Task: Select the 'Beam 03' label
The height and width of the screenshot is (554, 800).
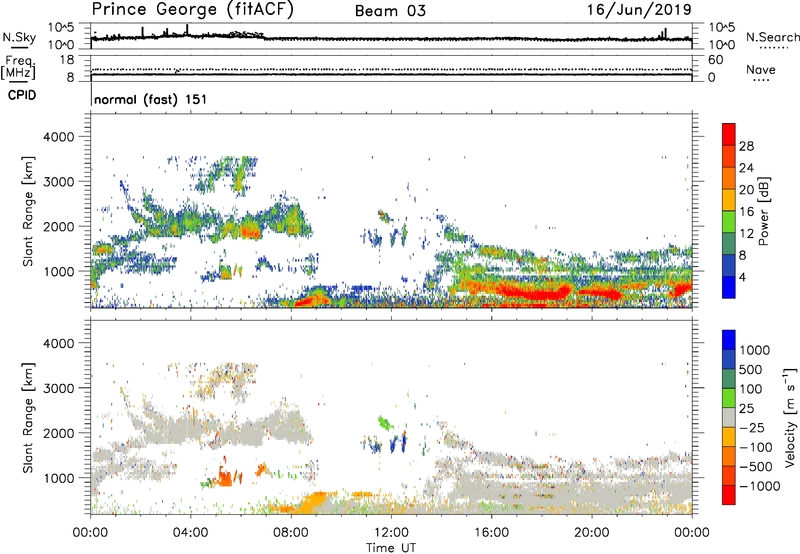Action: click(390, 11)
